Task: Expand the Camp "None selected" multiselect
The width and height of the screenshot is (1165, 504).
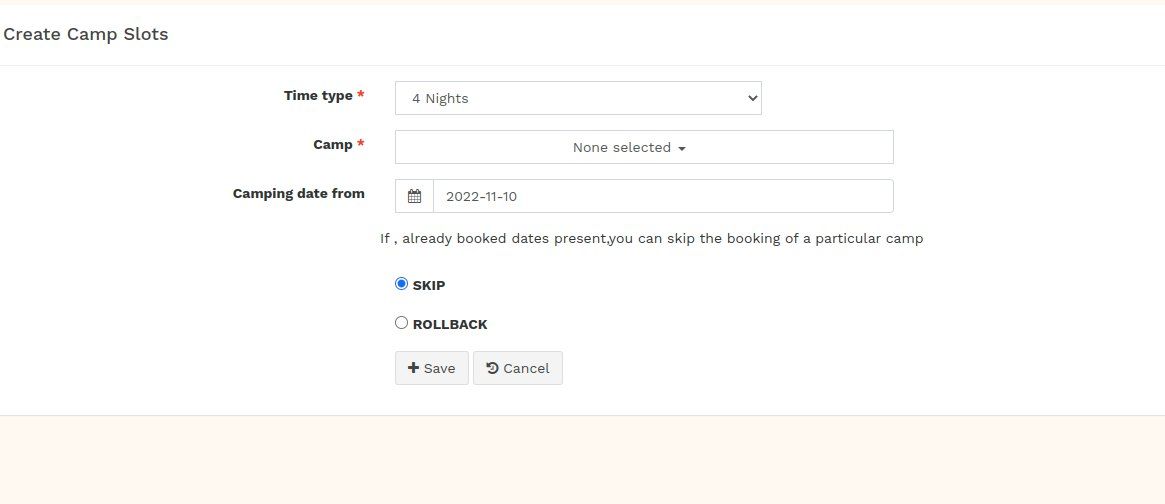Action: tap(644, 147)
